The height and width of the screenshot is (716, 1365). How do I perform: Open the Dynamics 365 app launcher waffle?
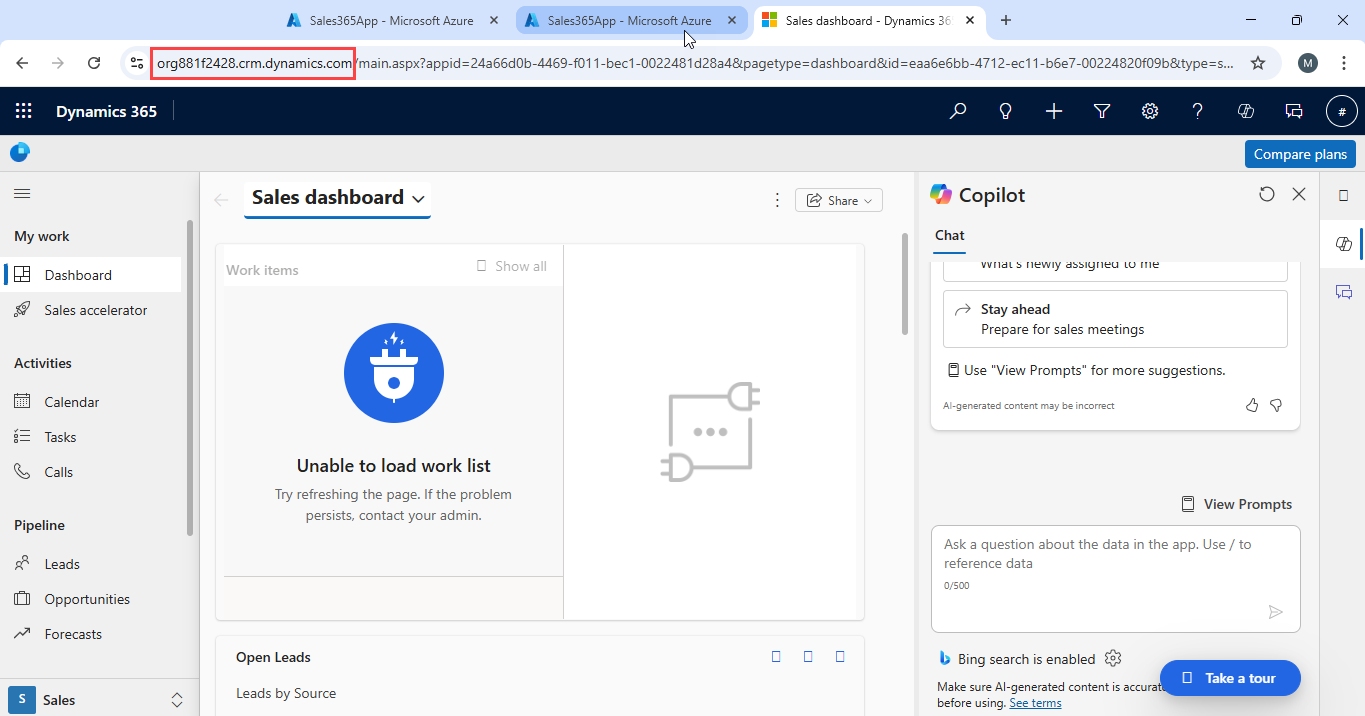[23, 111]
